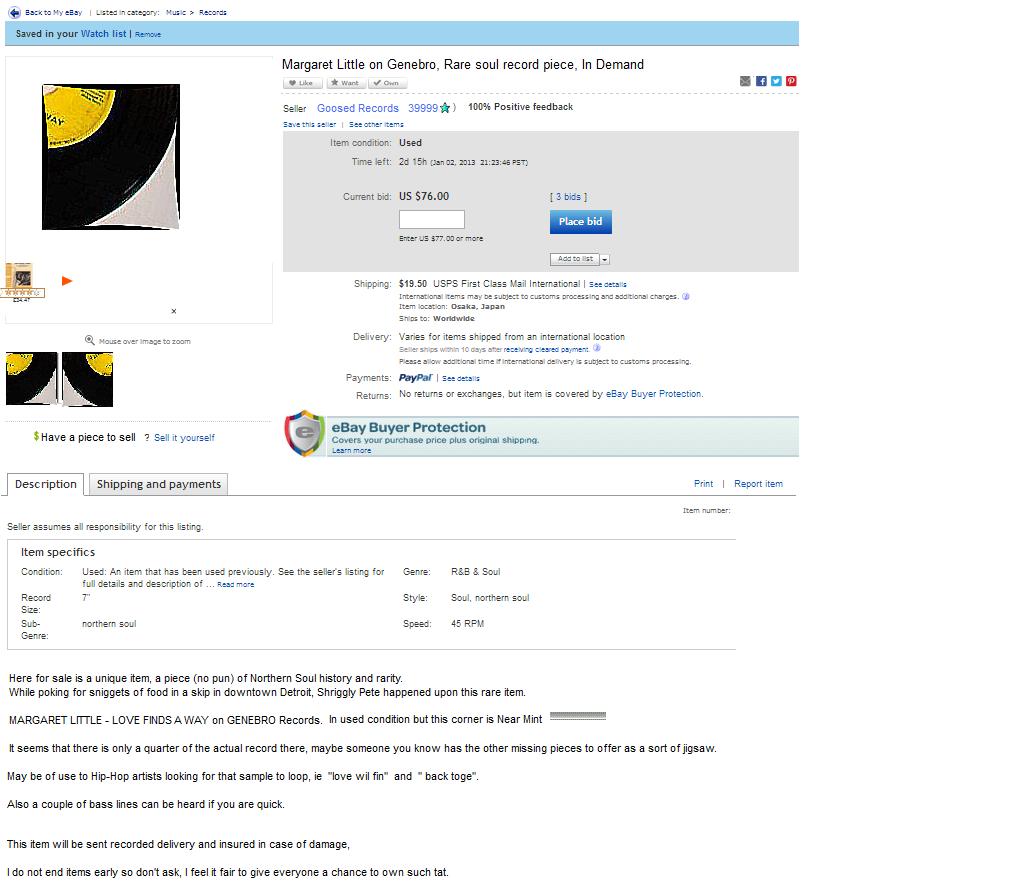Click the eBay Buyer Protection shield icon
1024x894 pixels.
coord(304,433)
